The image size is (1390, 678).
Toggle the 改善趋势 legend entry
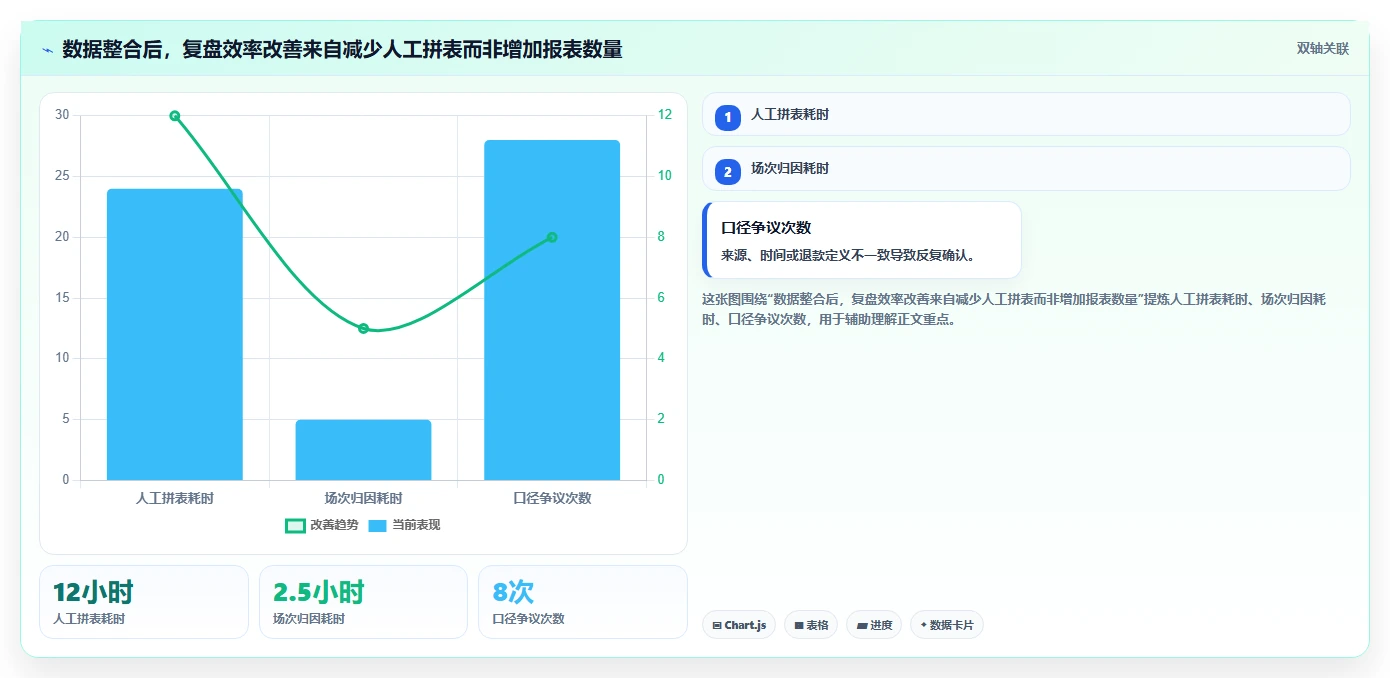coord(321,525)
